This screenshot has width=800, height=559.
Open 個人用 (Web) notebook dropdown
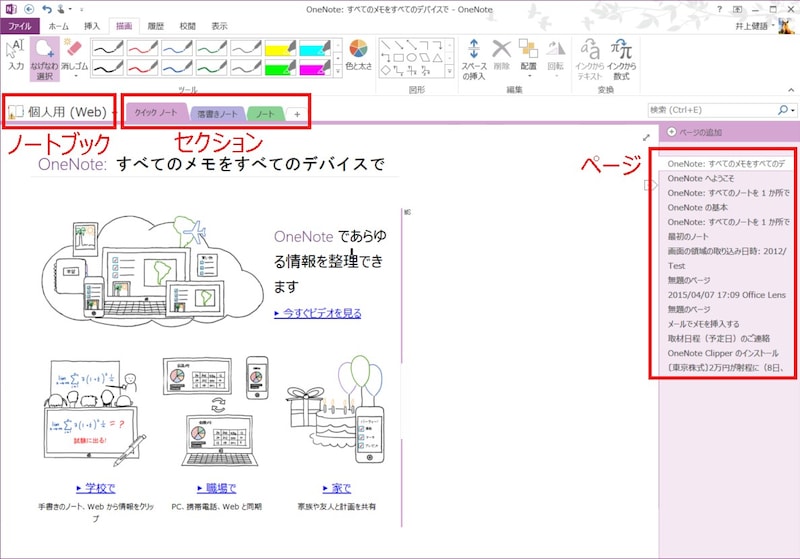tap(61, 112)
